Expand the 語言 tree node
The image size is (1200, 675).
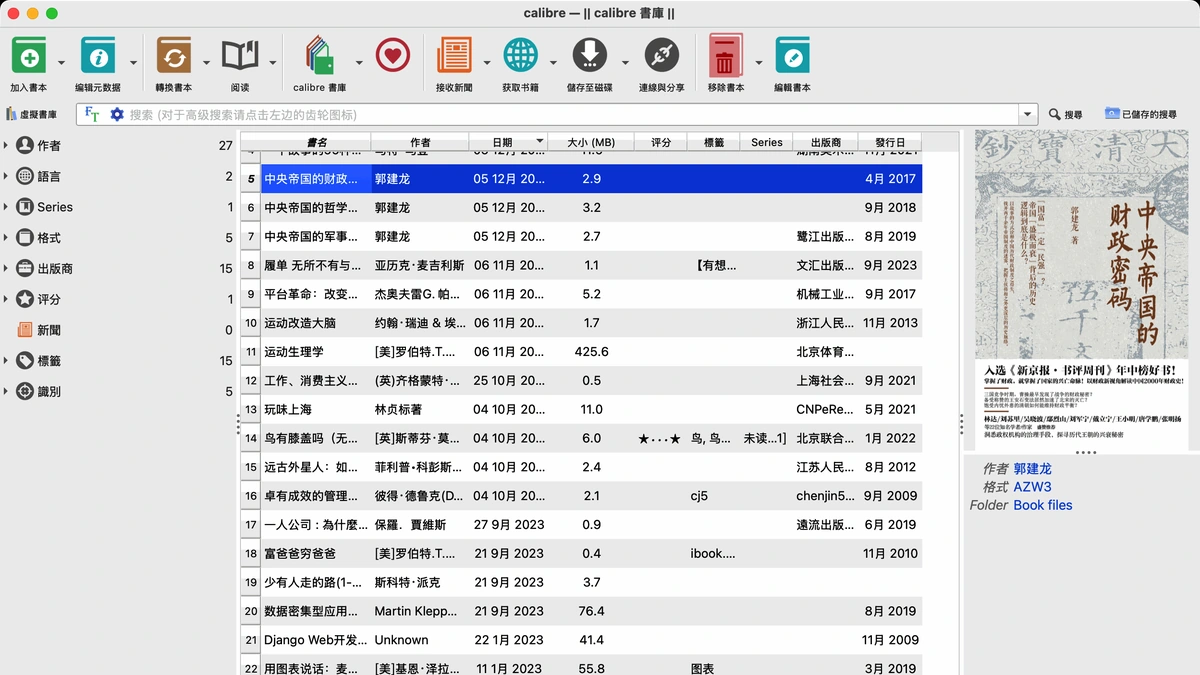coord(6,177)
